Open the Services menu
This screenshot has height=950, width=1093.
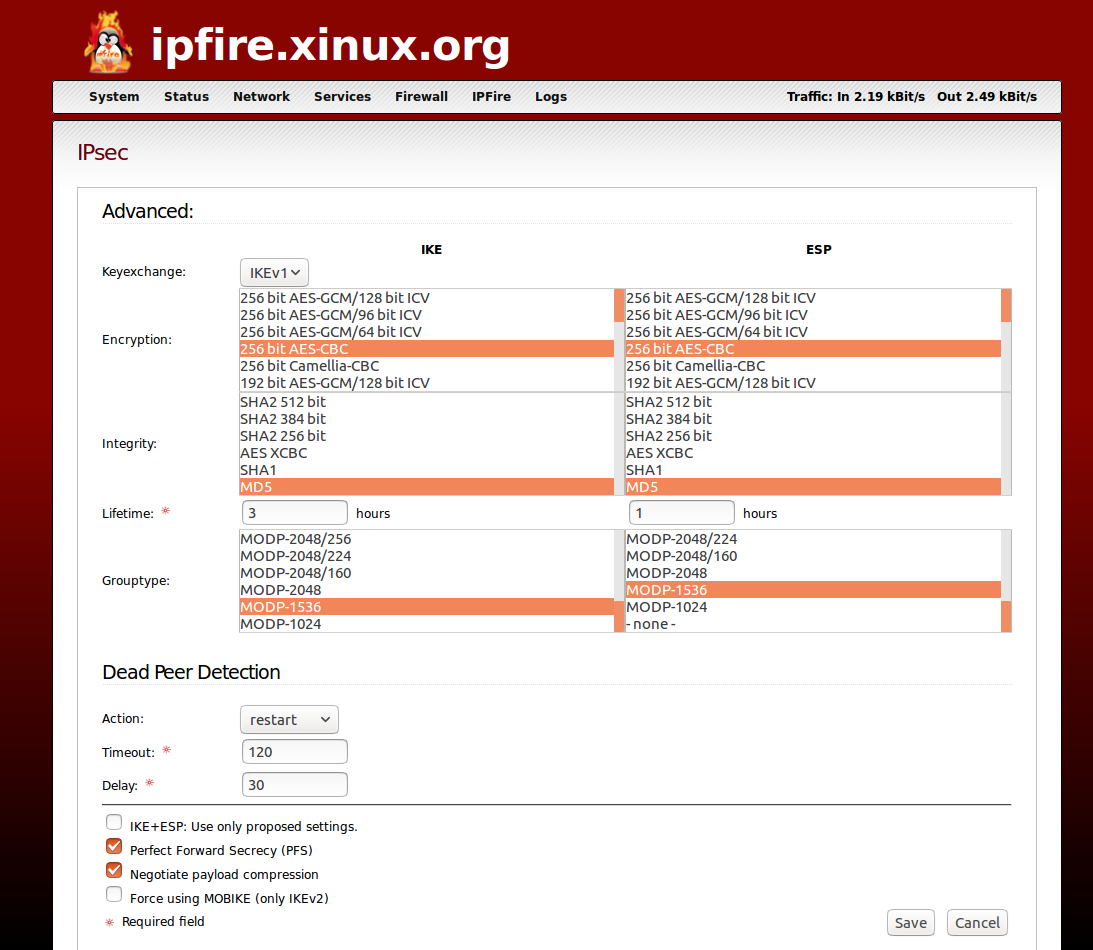coord(342,96)
